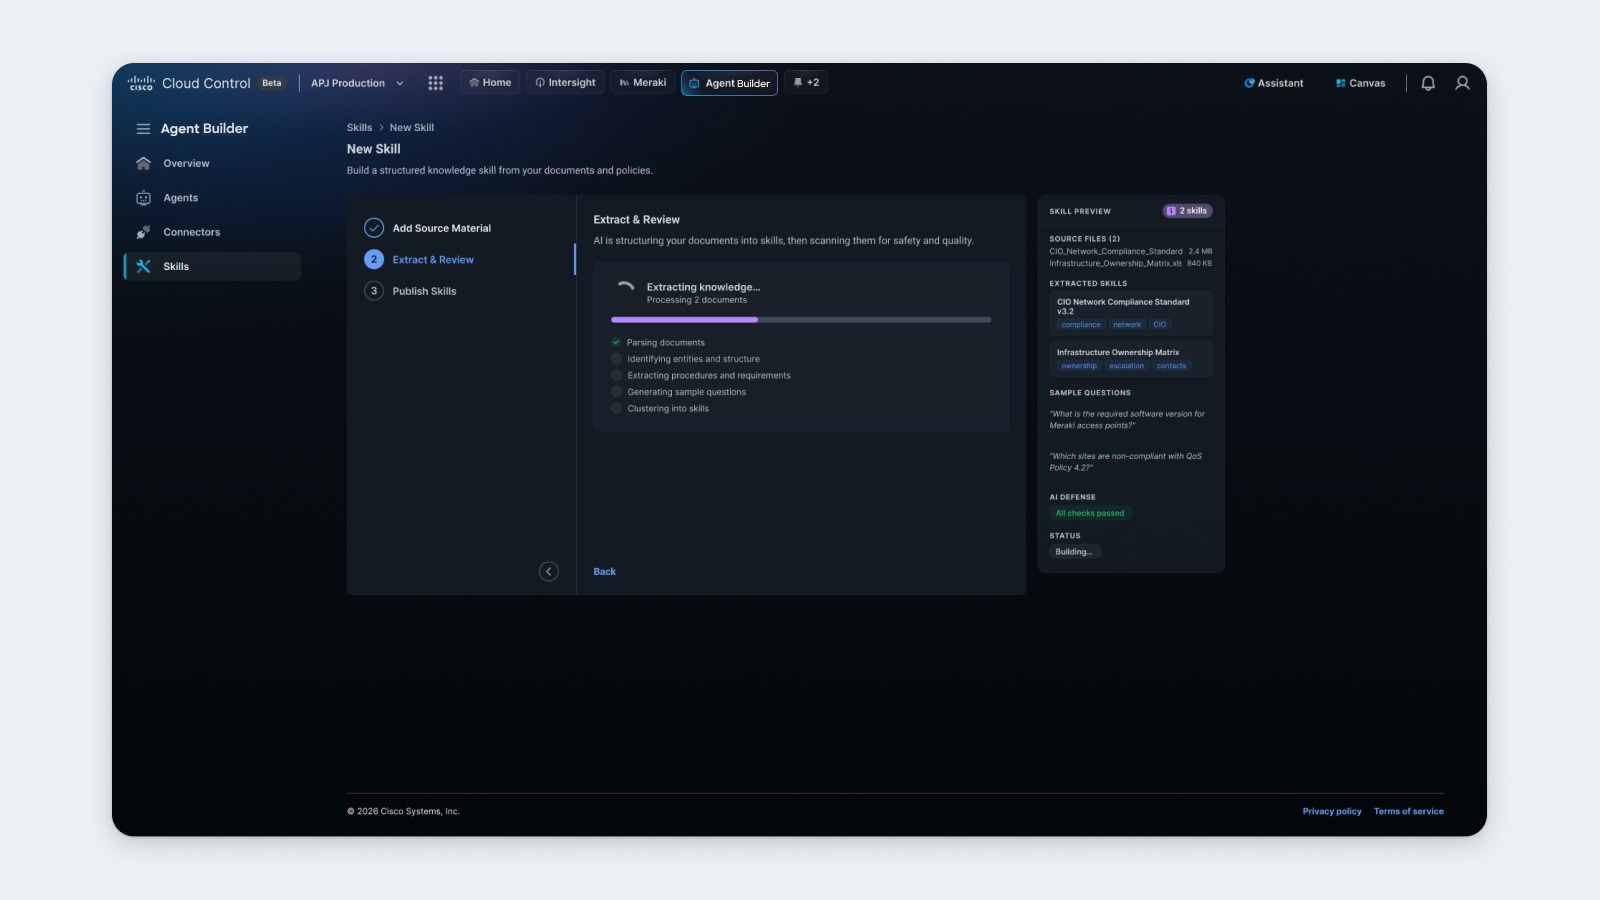Click the step 2 circle icon
Screen dimensions: 1600x900
[x=374, y=259]
